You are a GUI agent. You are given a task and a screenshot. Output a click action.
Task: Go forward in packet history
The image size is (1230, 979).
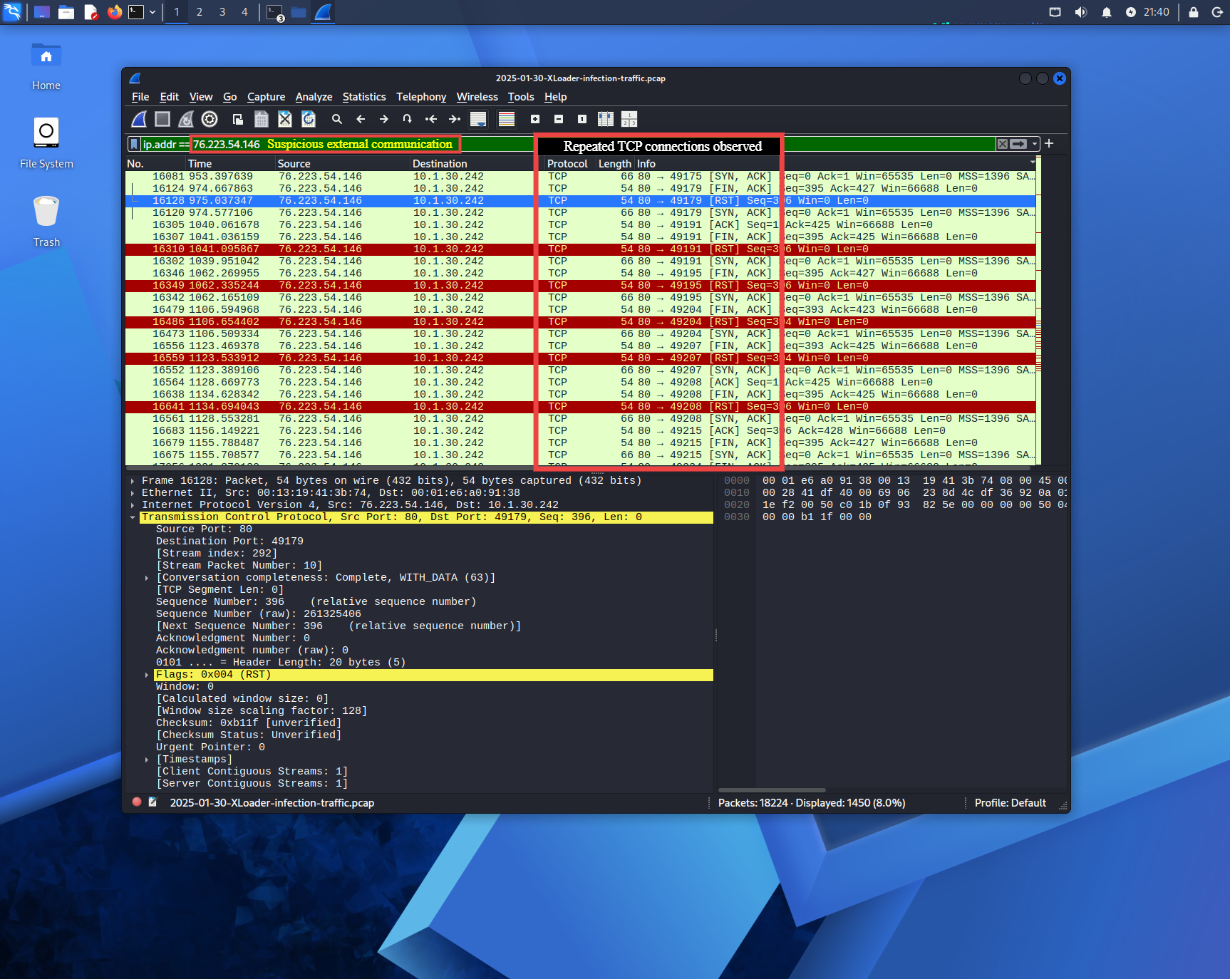coord(384,119)
